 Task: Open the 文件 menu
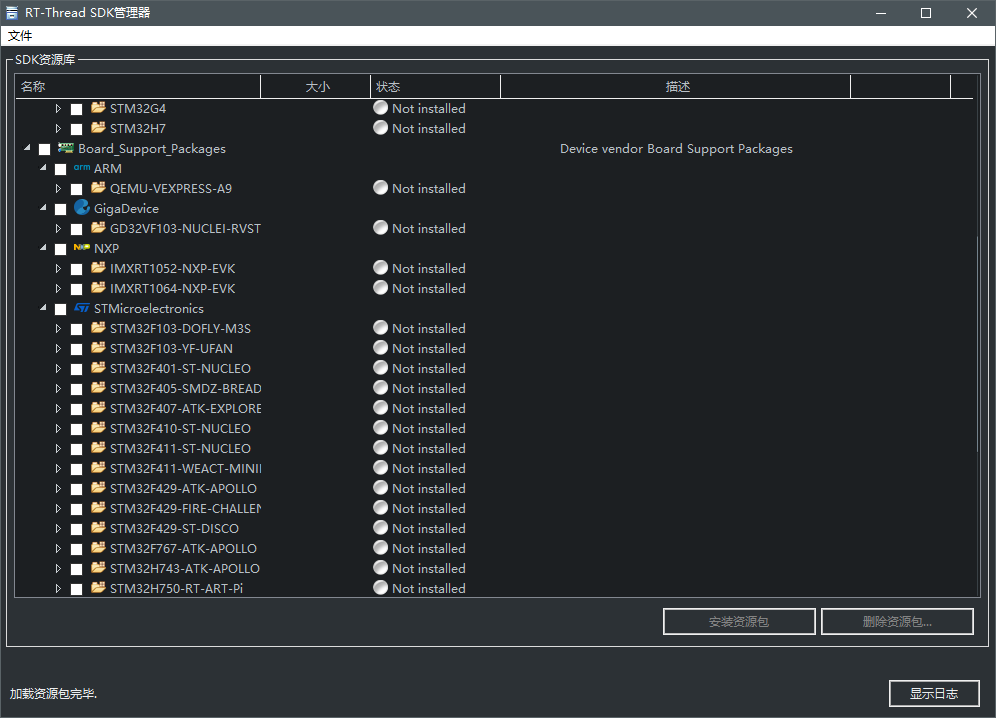tap(20, 36)
